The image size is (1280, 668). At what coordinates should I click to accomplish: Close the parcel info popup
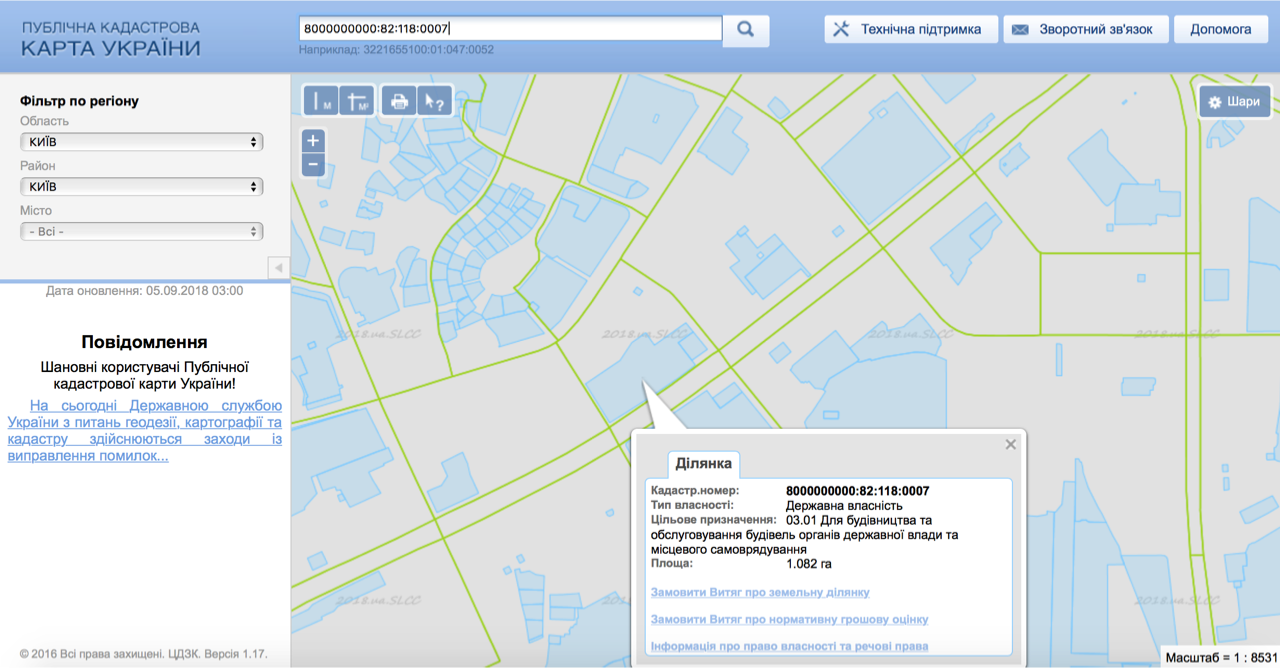tap(1010, 445)
